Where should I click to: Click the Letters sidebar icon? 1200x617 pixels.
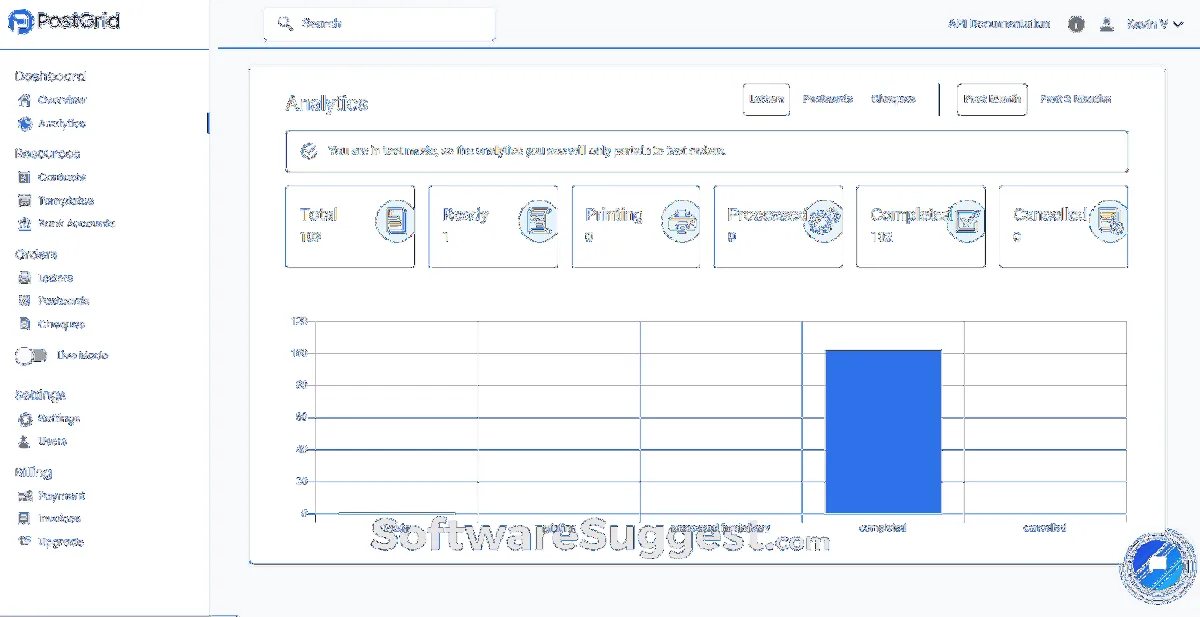[25, 278]
